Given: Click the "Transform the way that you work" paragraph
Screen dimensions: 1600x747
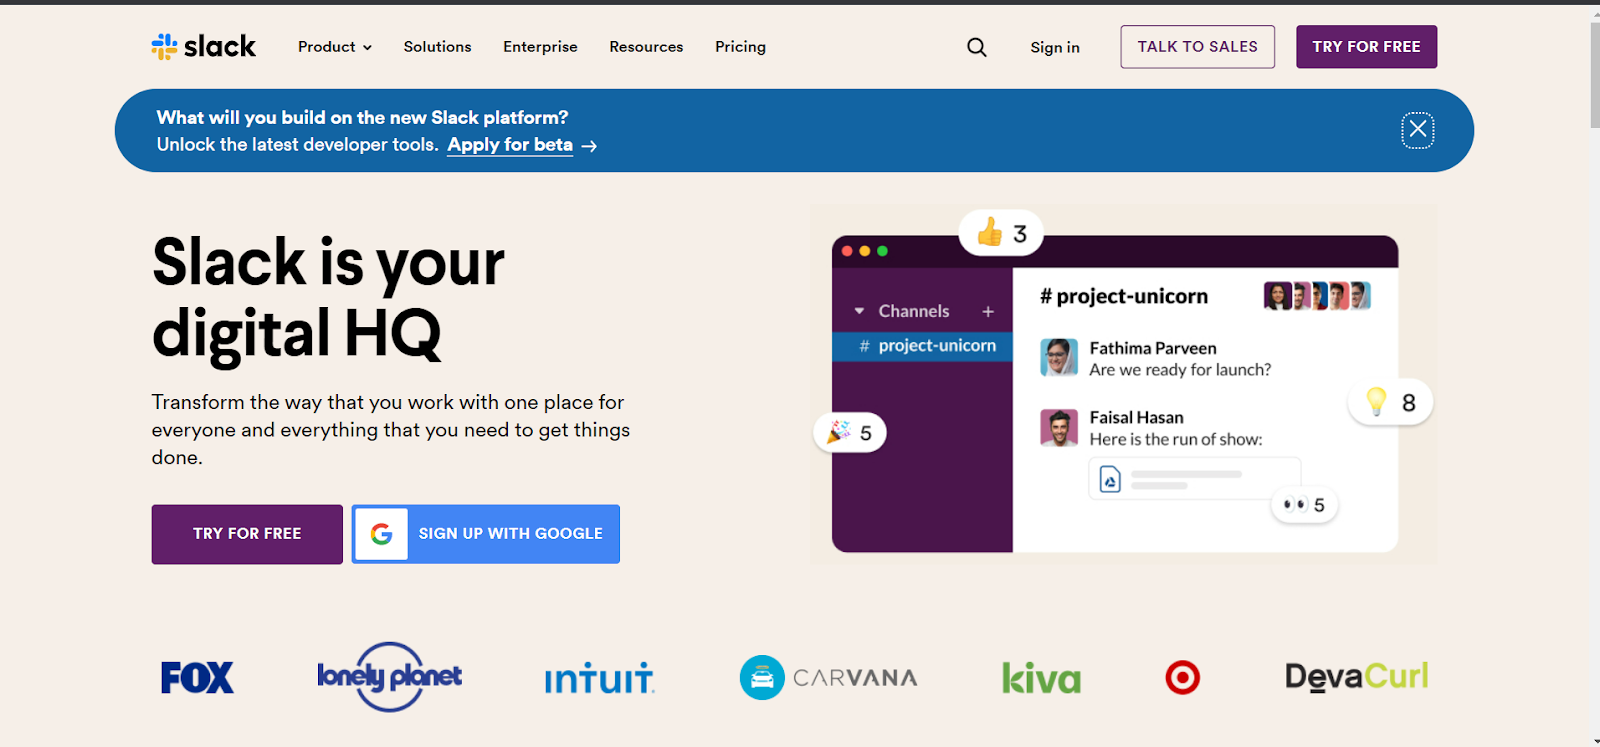Looking at the screenshot, I should coord(391,430).
